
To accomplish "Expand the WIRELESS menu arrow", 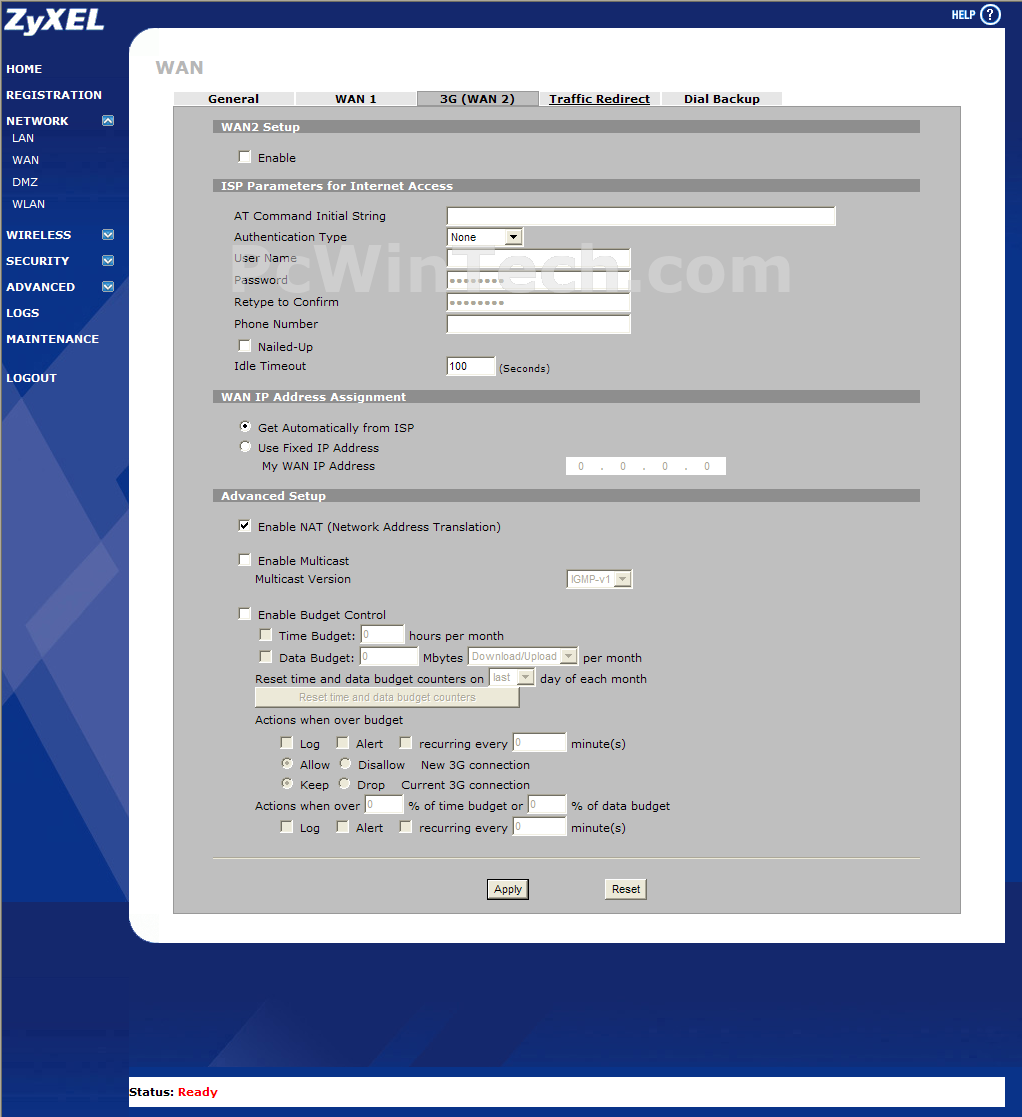I will pyautogui.click(x=108, y=234).
